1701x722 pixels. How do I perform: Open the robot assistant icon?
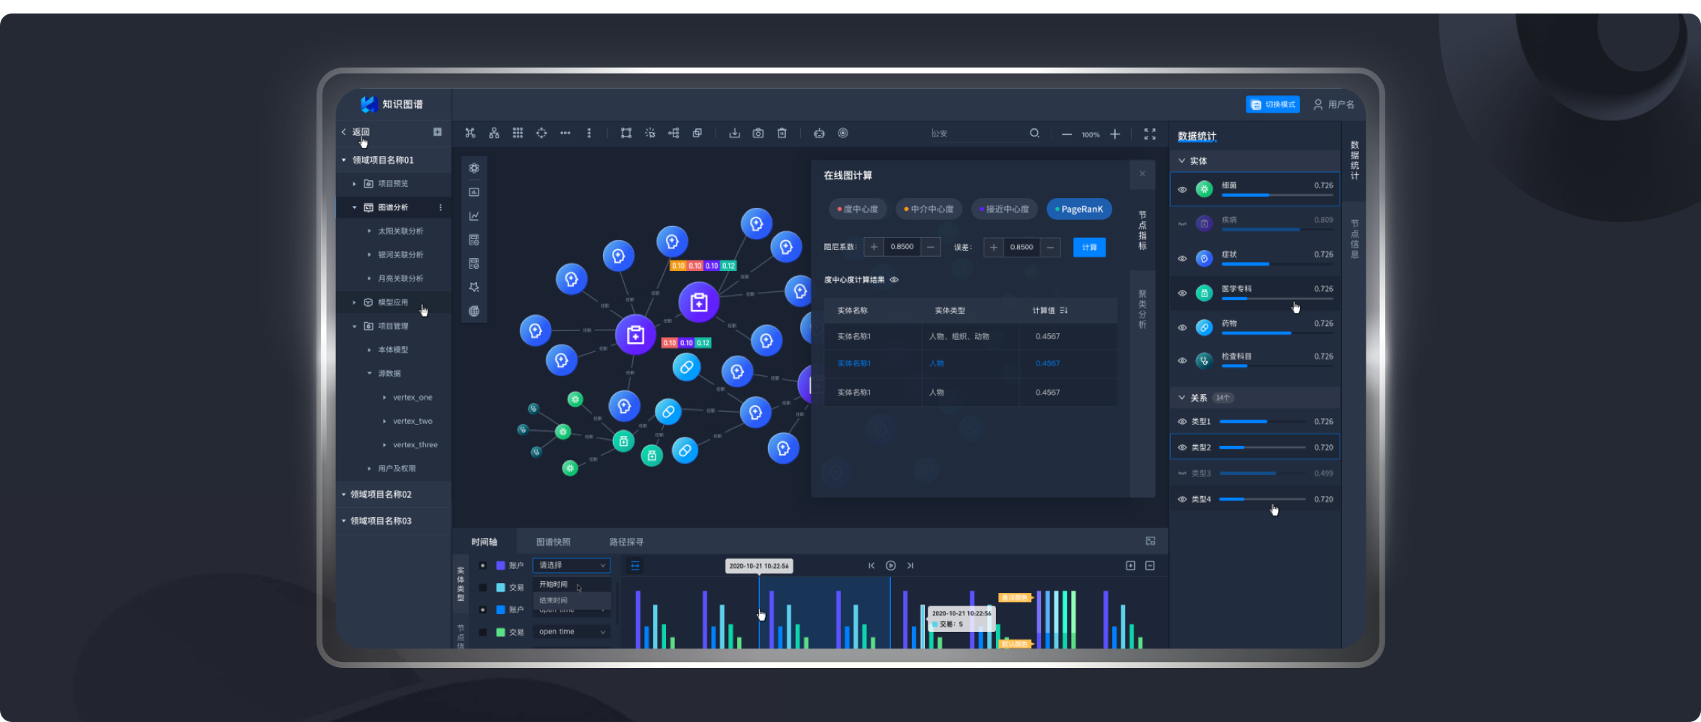819,133
